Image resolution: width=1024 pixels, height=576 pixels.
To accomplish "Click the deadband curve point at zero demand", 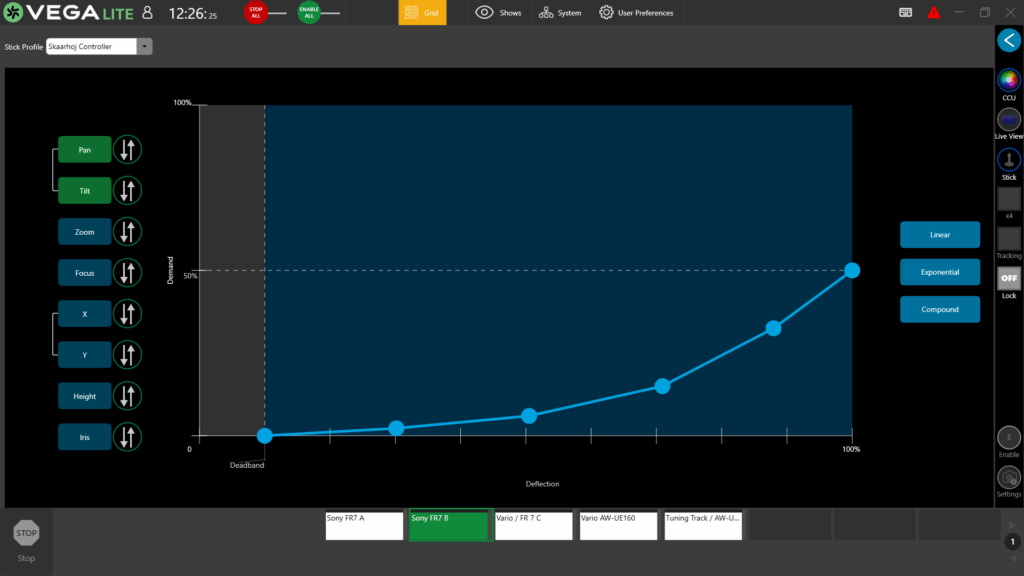I will 264,436.
